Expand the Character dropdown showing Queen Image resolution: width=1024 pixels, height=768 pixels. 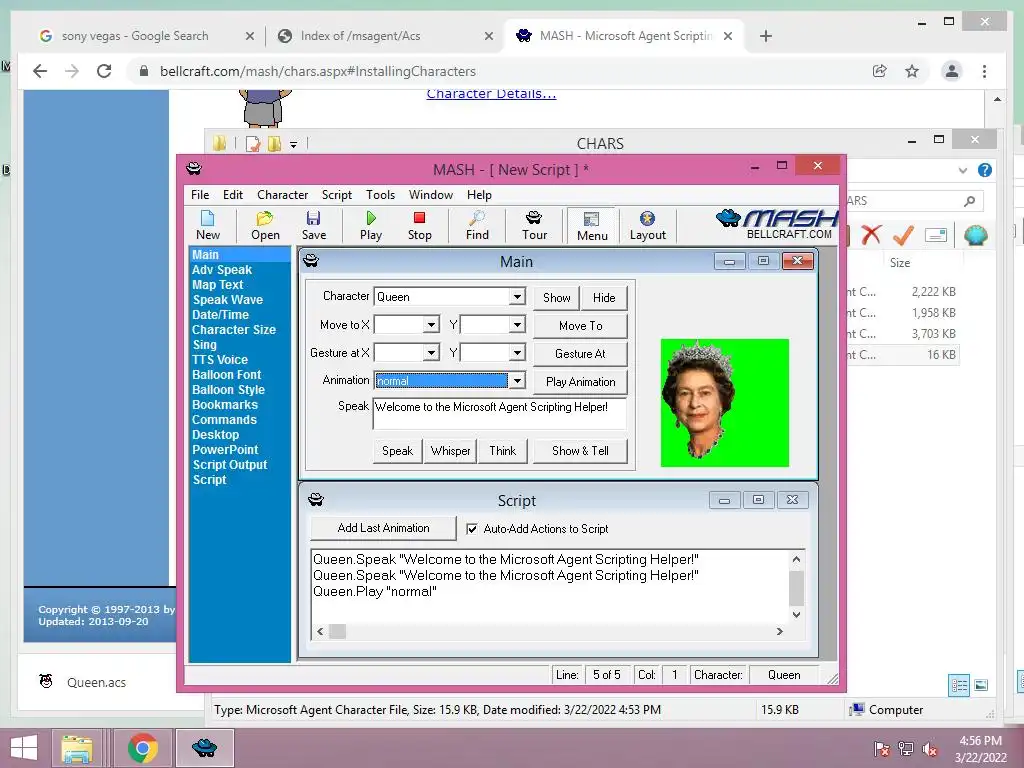pos(517,296)
